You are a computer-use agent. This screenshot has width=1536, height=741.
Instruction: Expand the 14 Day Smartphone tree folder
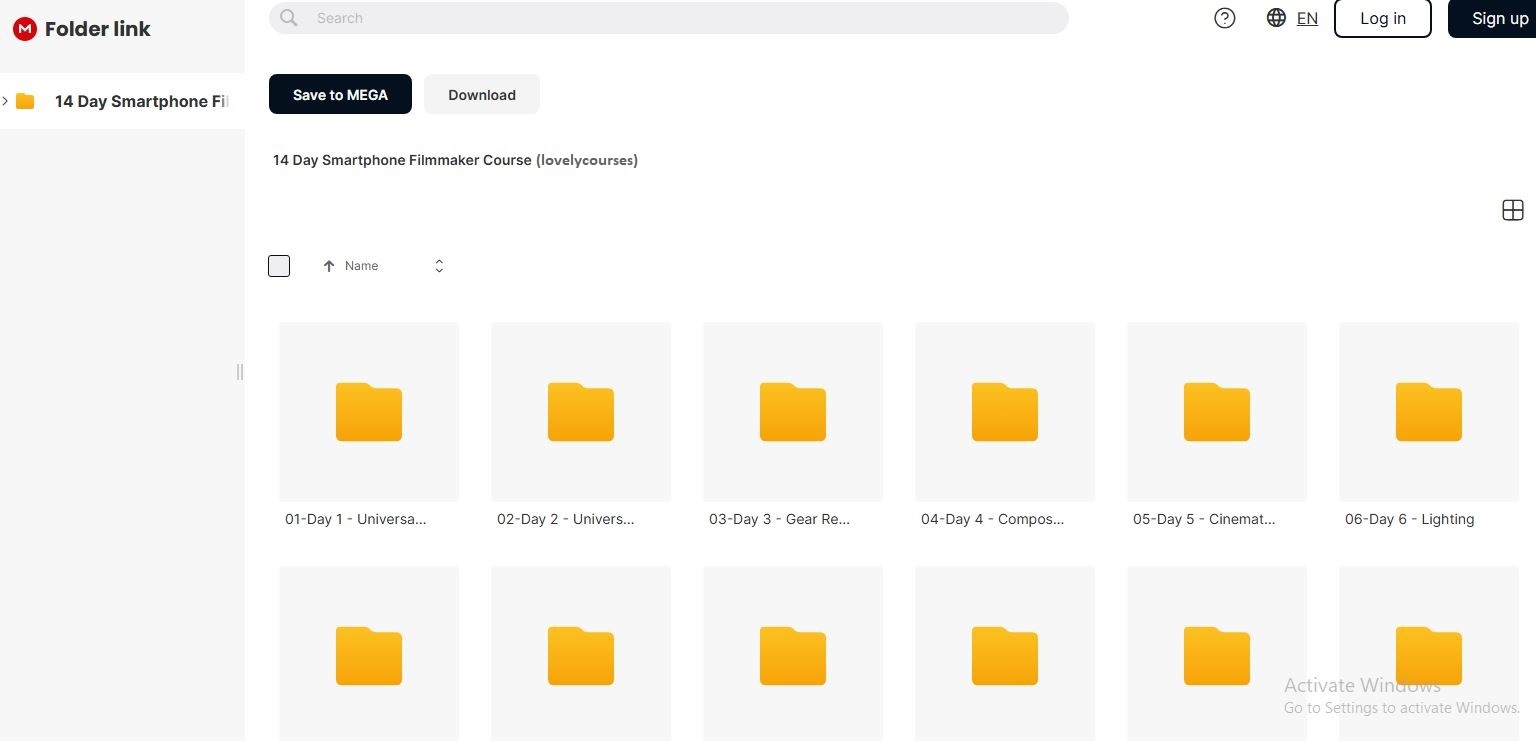point(6,101)
